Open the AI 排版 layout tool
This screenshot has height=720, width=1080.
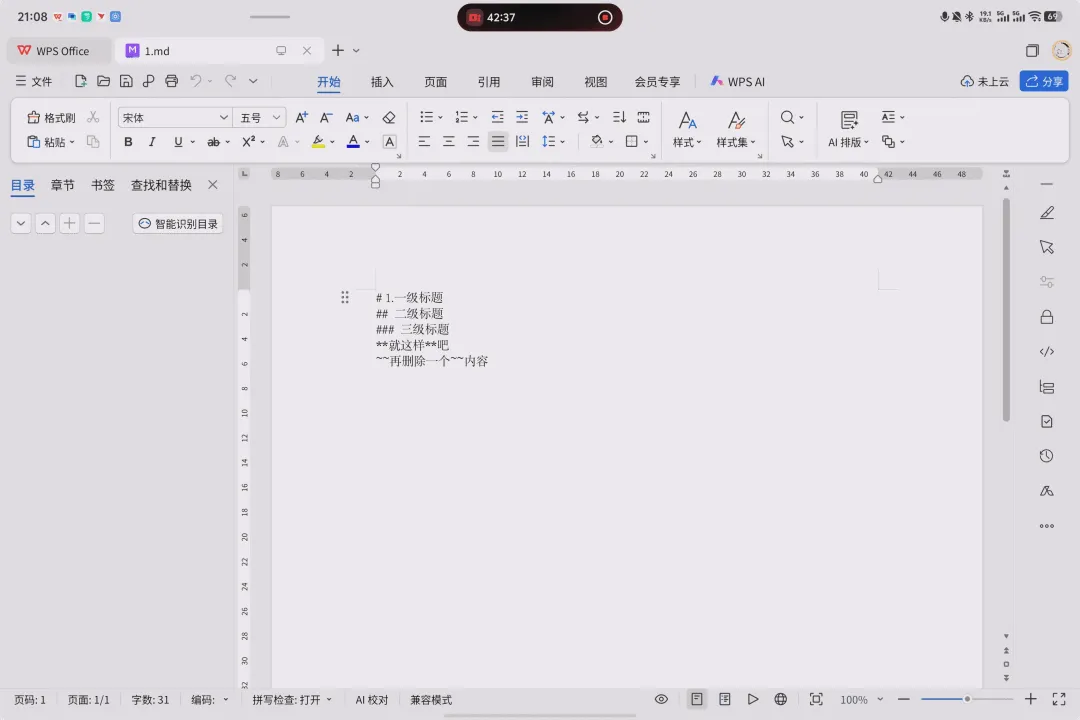coord(849,130)
